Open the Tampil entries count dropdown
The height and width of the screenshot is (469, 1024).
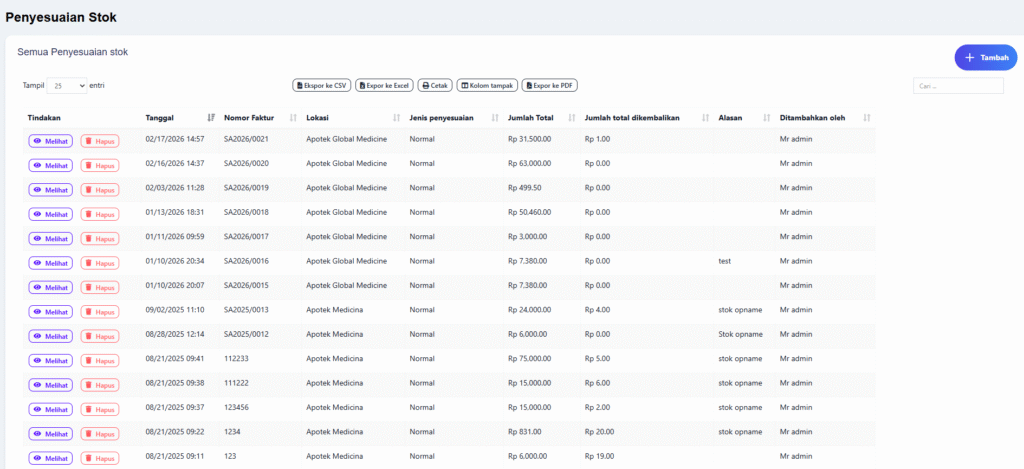pyautogui.click(x=67, y=86)
